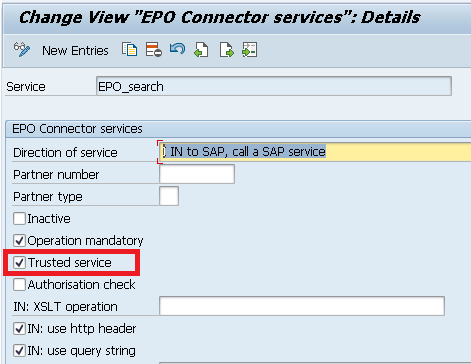Enable the Inactive checkbox
This screenshot has height=364, width=471.
[x=19, y=219]
